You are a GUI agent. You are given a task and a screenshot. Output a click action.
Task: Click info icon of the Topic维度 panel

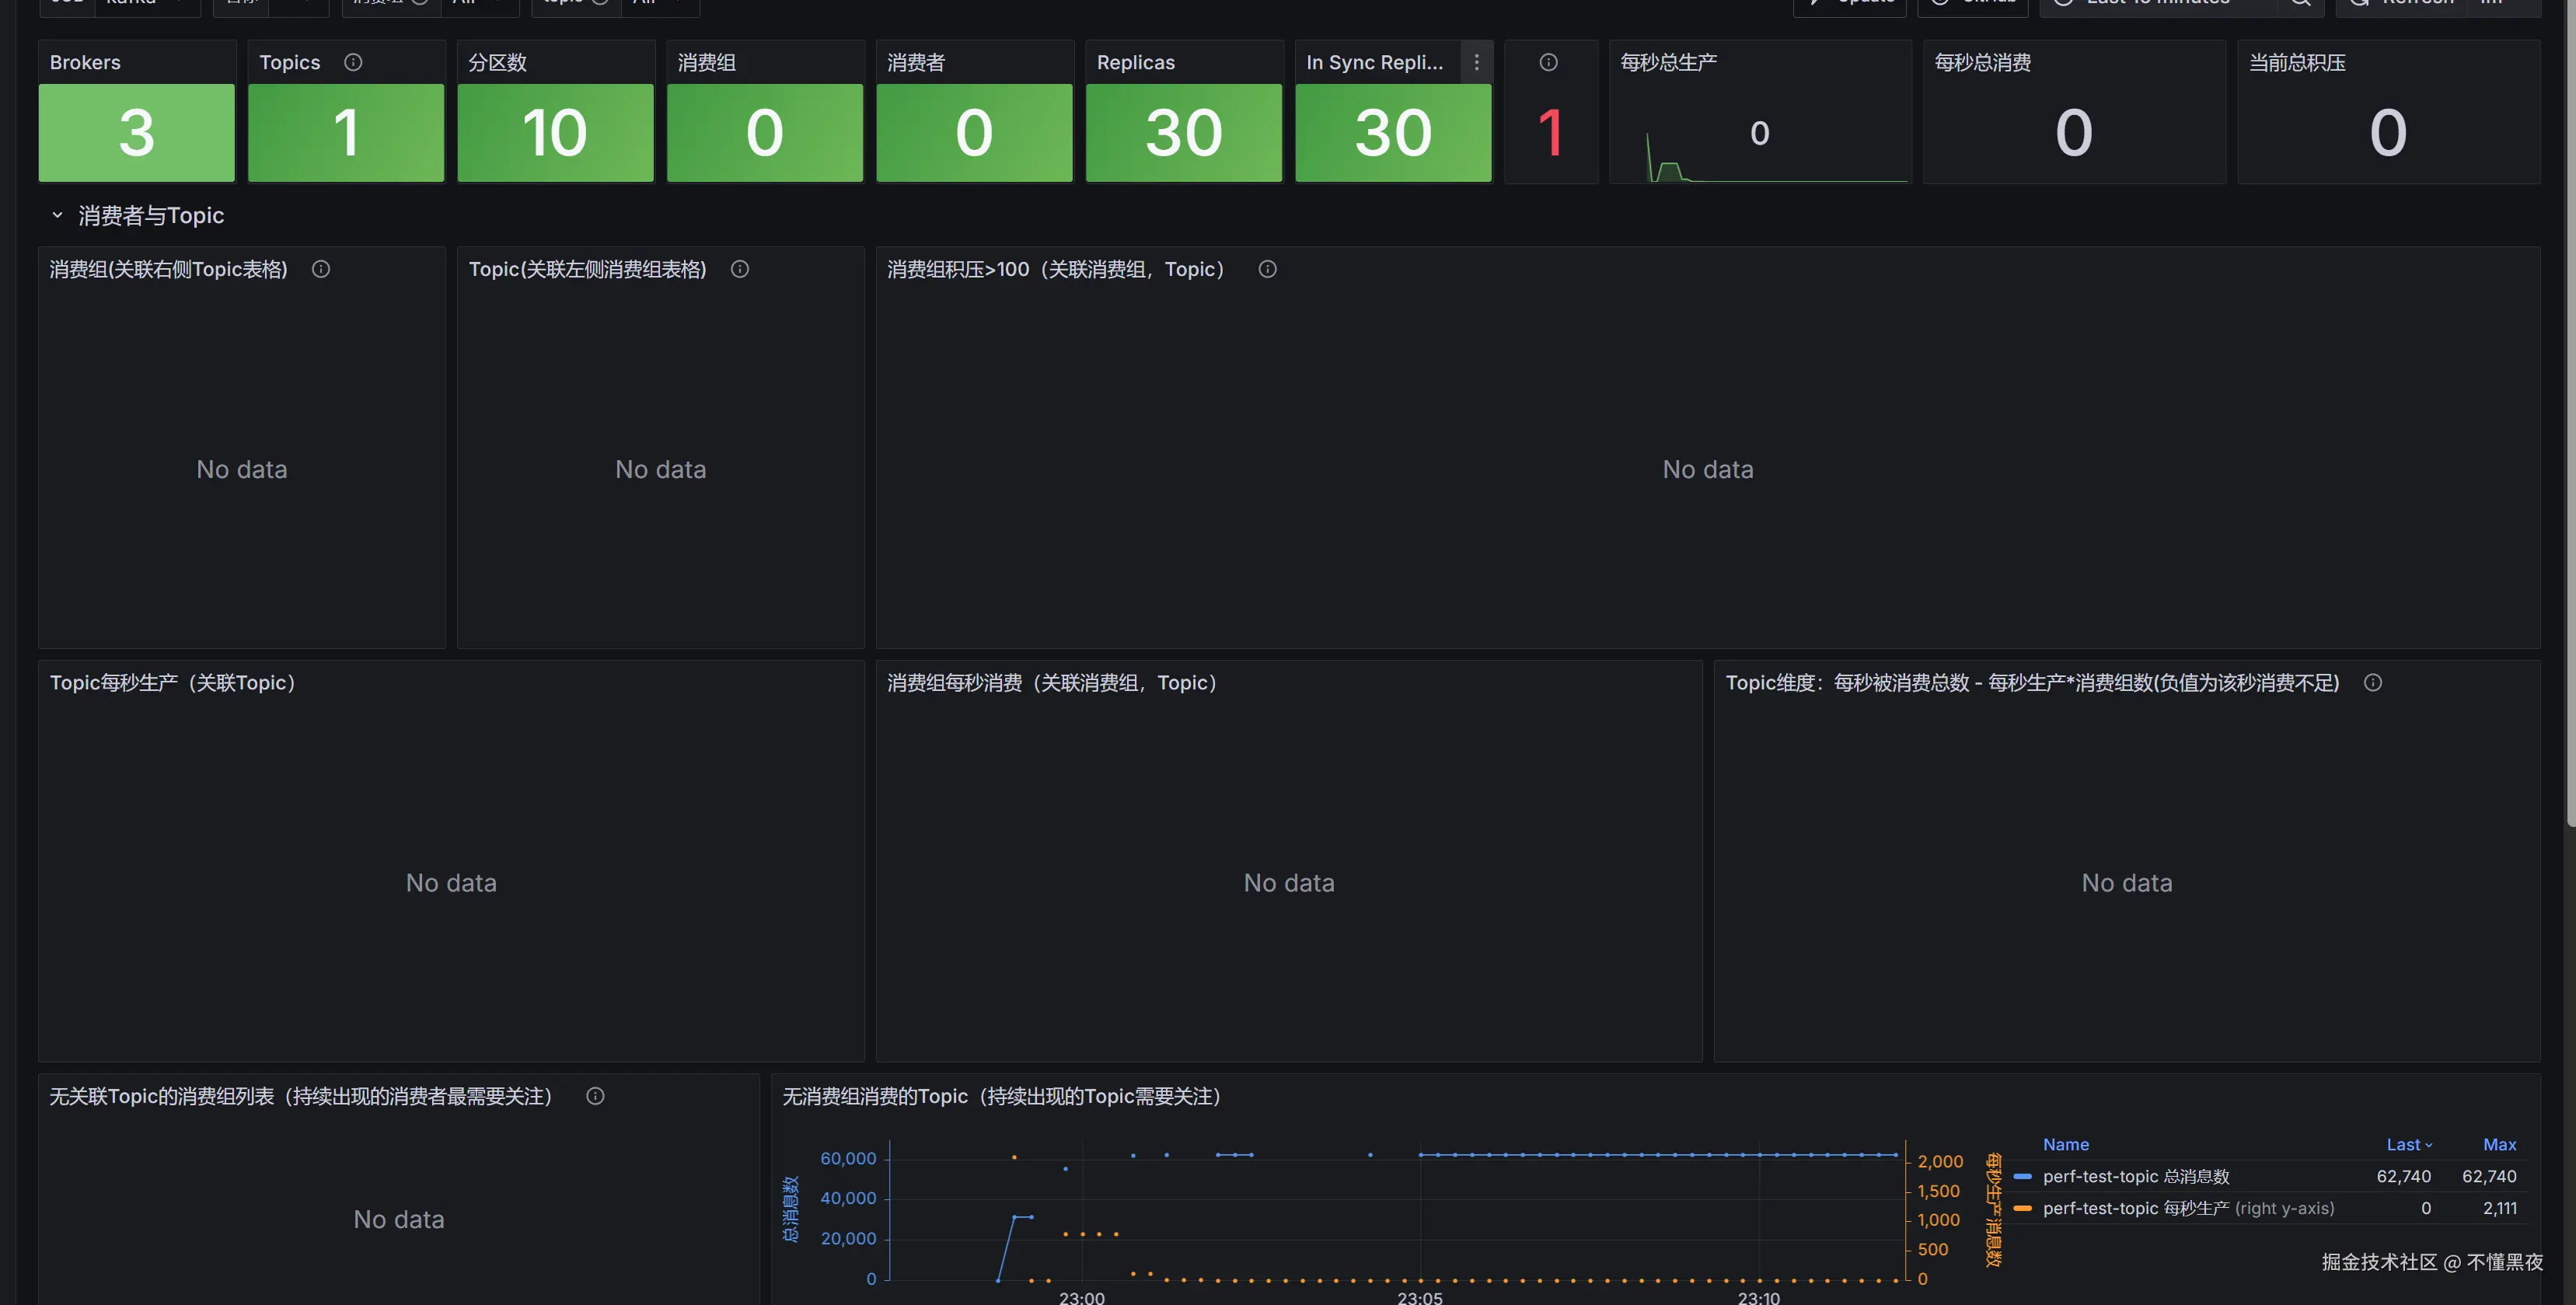pyautogui.click(x=2372, y=682)
